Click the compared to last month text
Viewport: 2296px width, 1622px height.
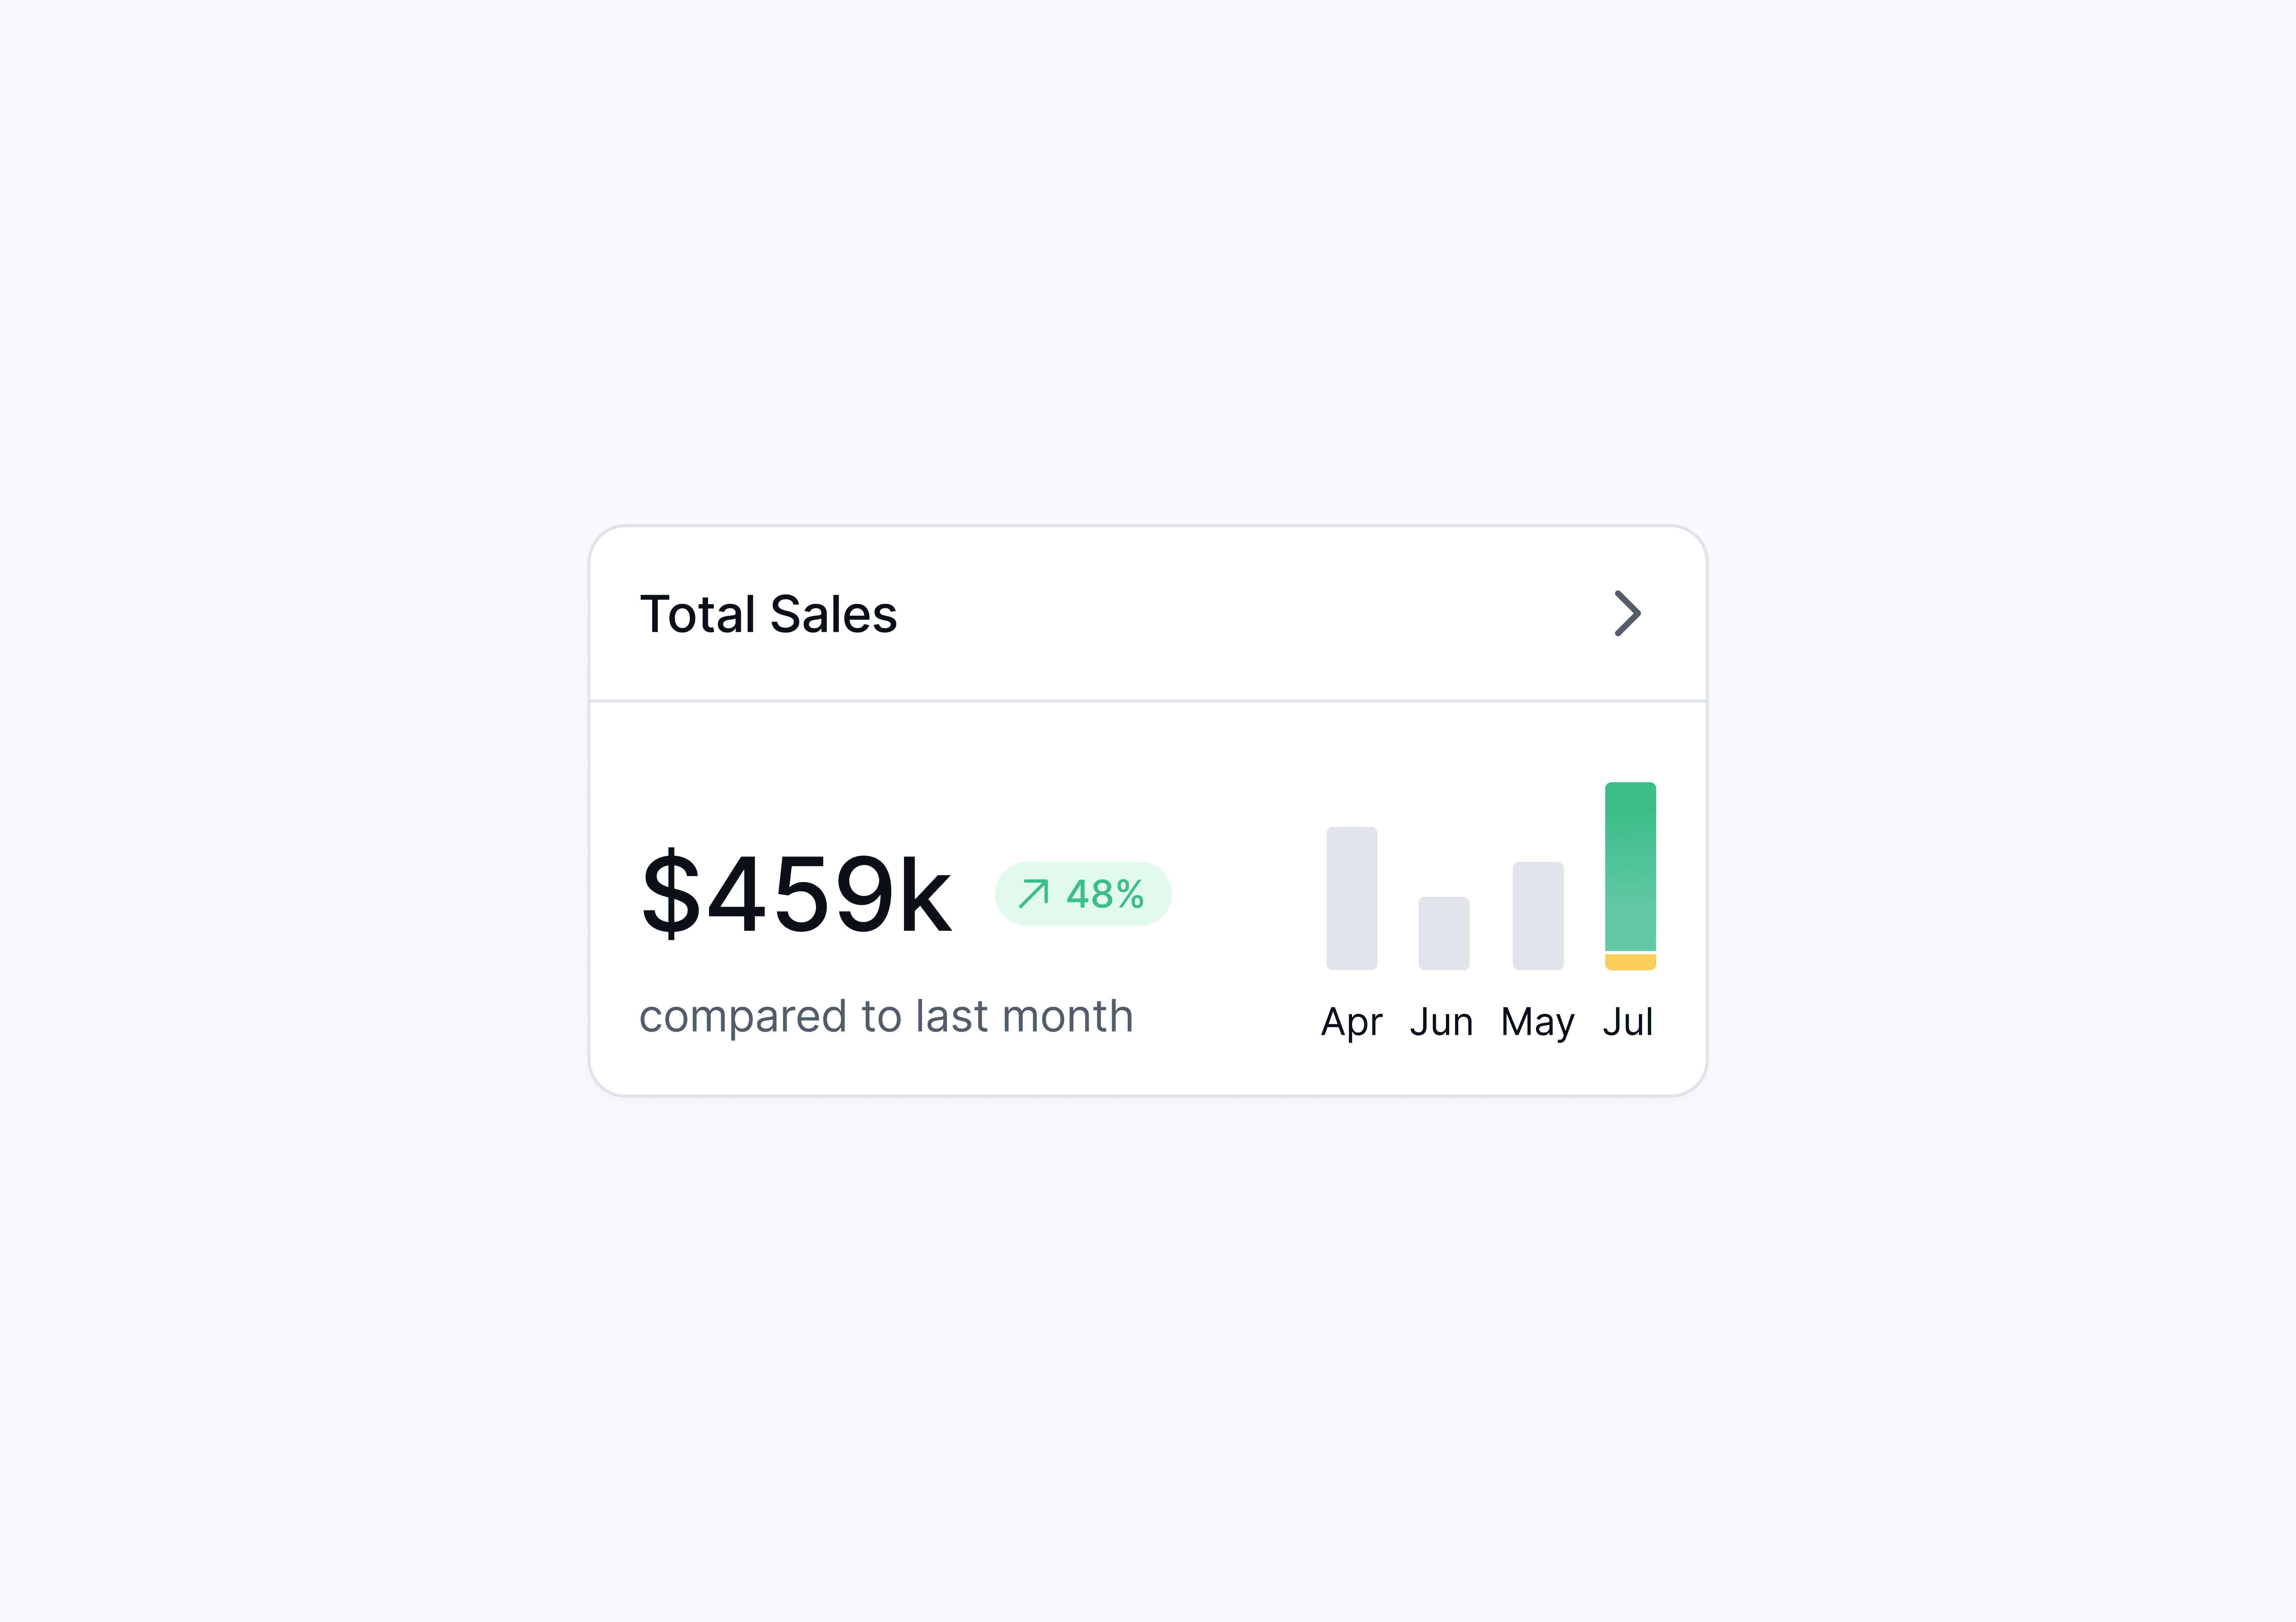click(886, 1016)
